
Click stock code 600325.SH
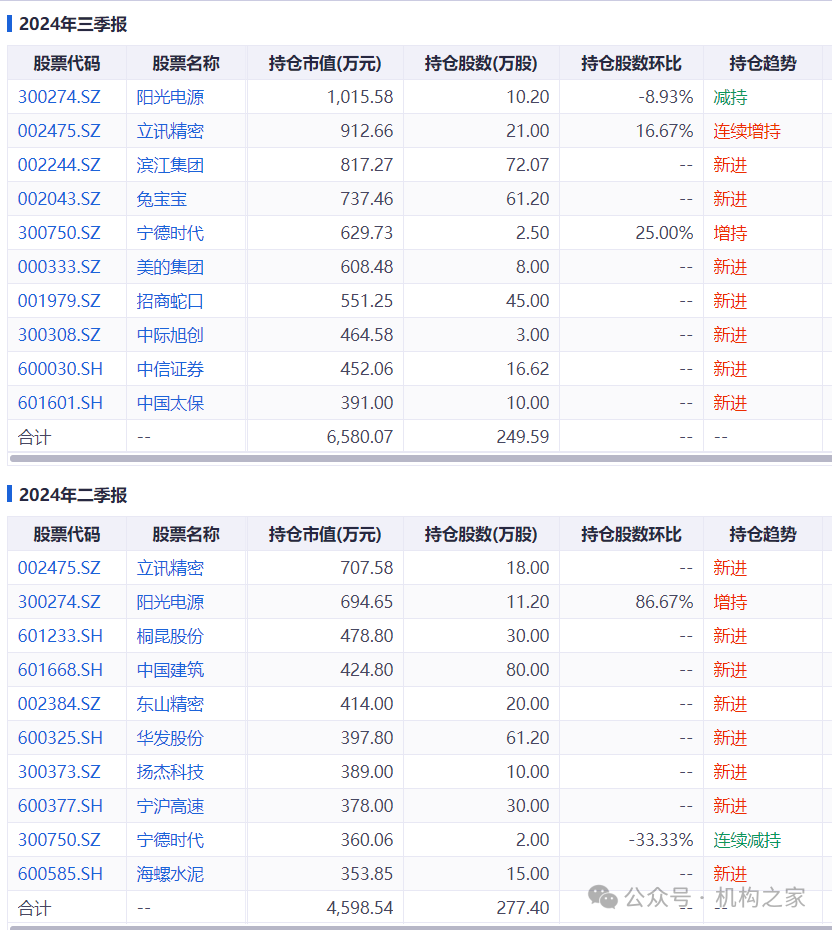(x=60, y=738)
